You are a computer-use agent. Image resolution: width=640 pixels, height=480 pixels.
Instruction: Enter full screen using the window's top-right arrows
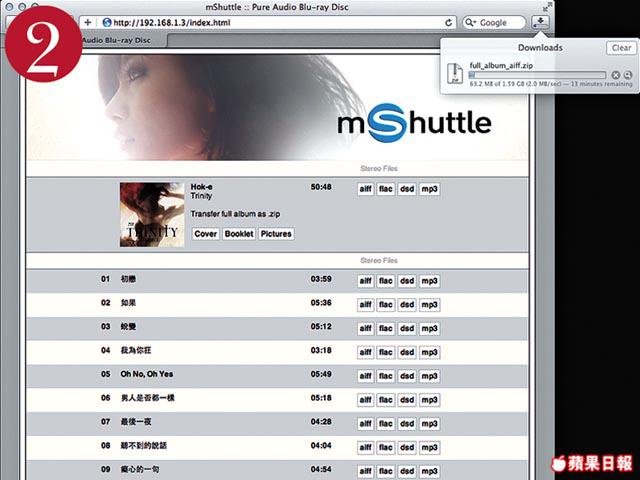(x=548, y=6)
